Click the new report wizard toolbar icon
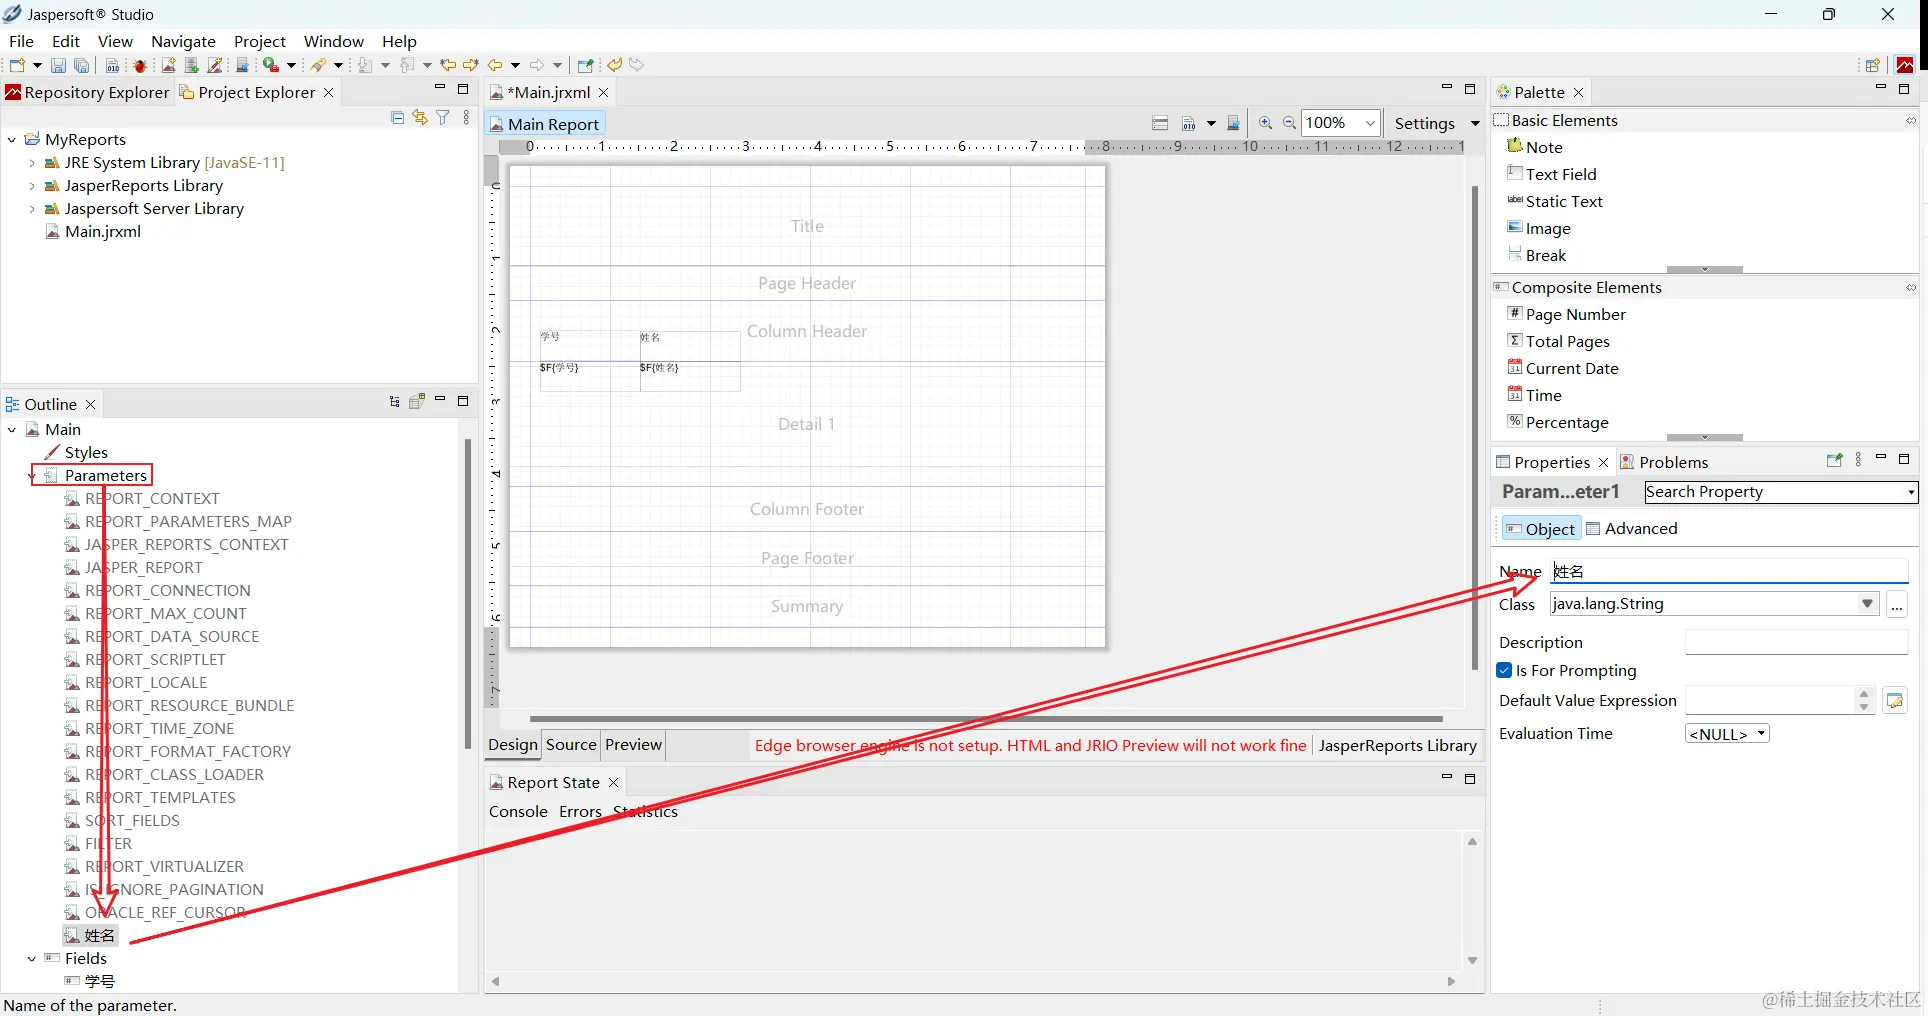This screenshot has height=1016, width=1928. click(x=168, y=65)
